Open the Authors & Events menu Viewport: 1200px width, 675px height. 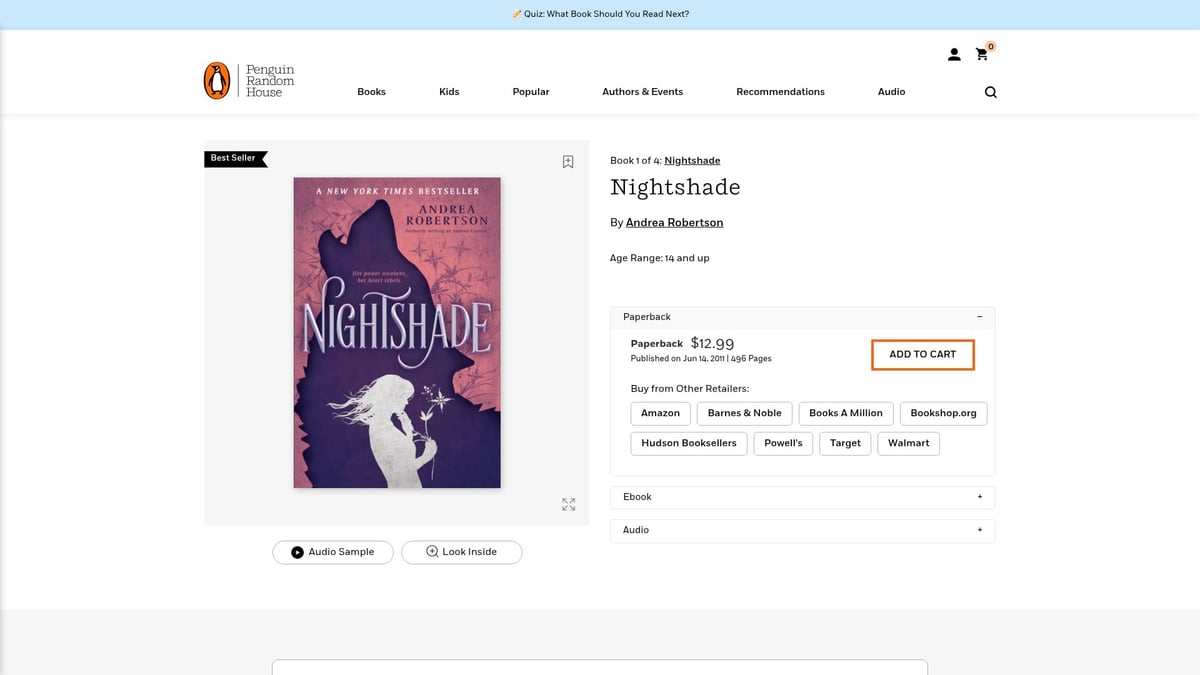[x=643, y=92]
